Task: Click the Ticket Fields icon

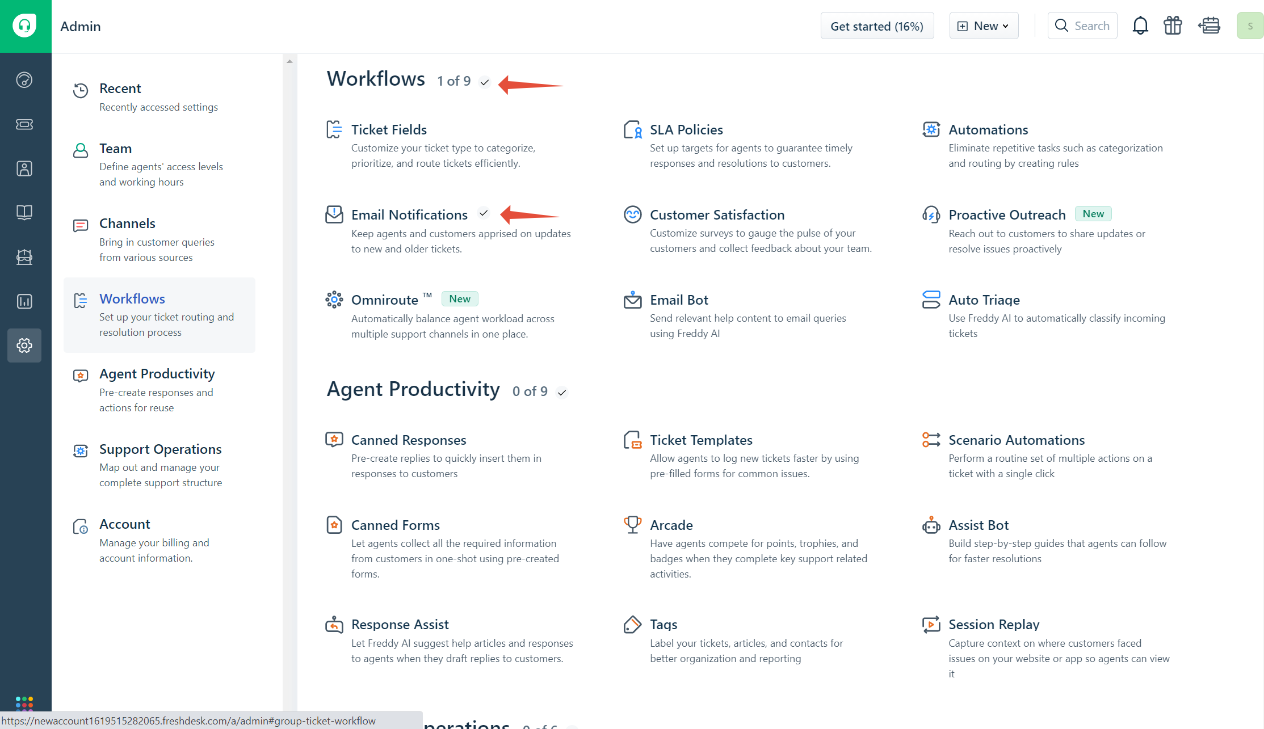Action: [x=335, y=130]
